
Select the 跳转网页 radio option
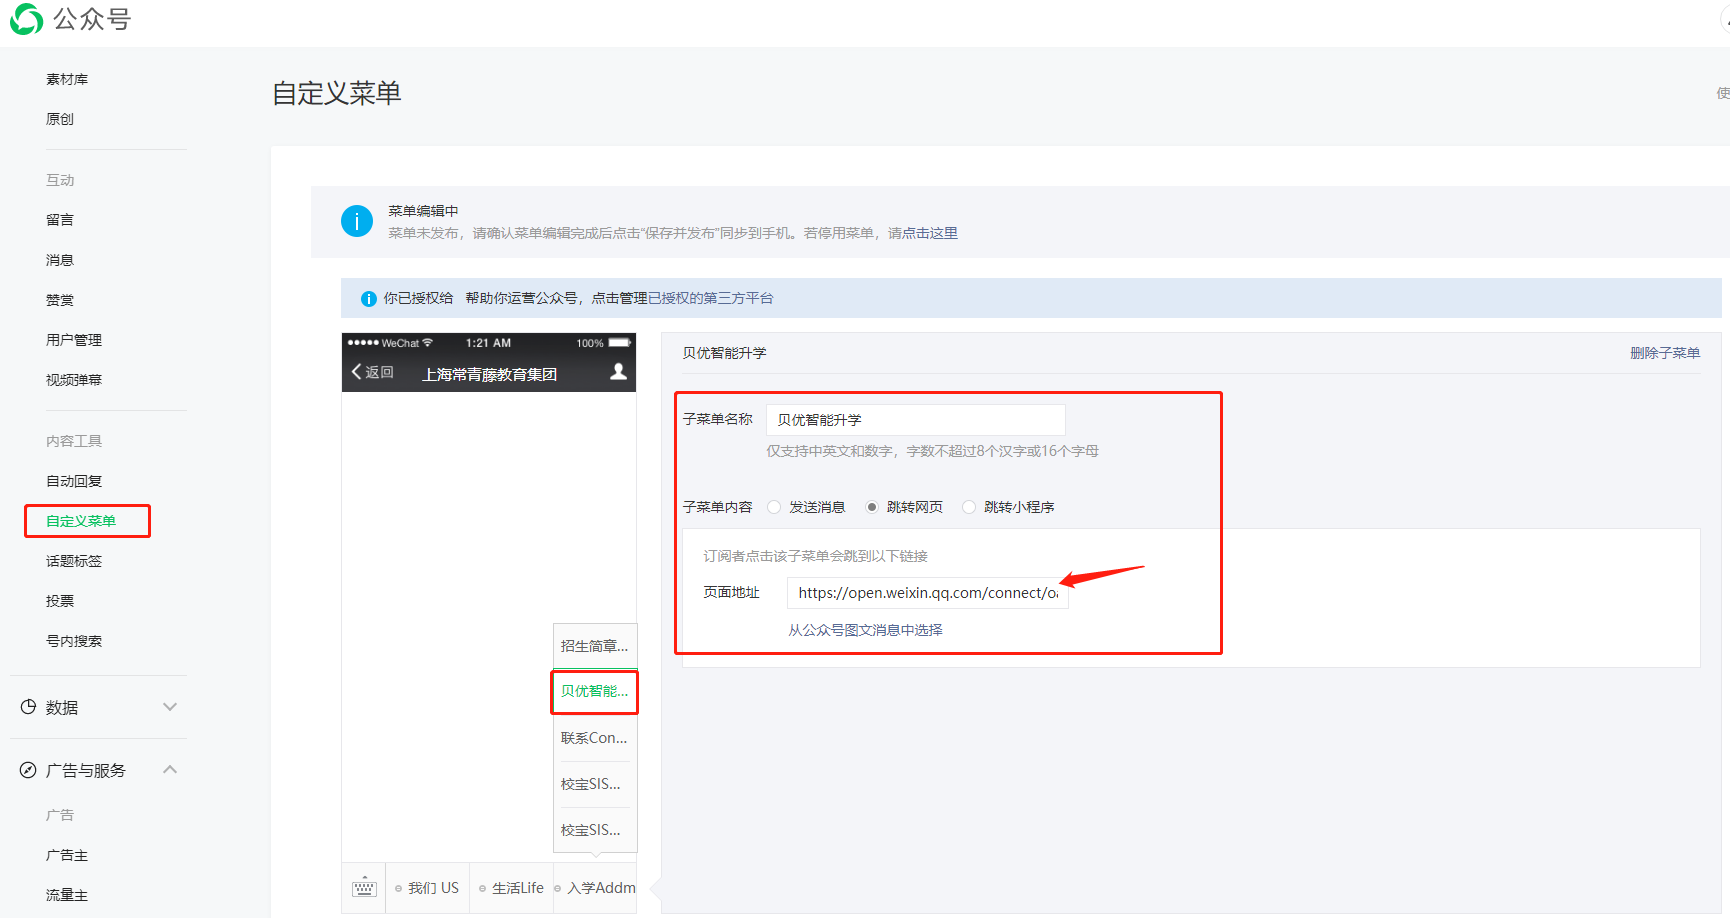click(x=872, y=507)
